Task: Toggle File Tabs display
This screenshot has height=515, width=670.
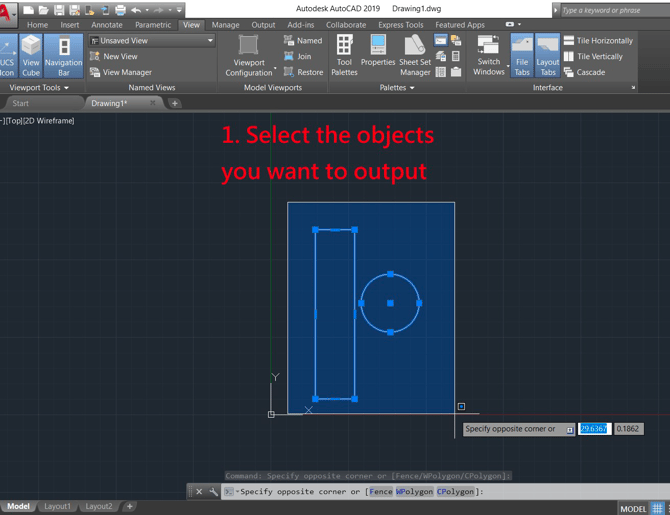Action: tap(522, 55)
